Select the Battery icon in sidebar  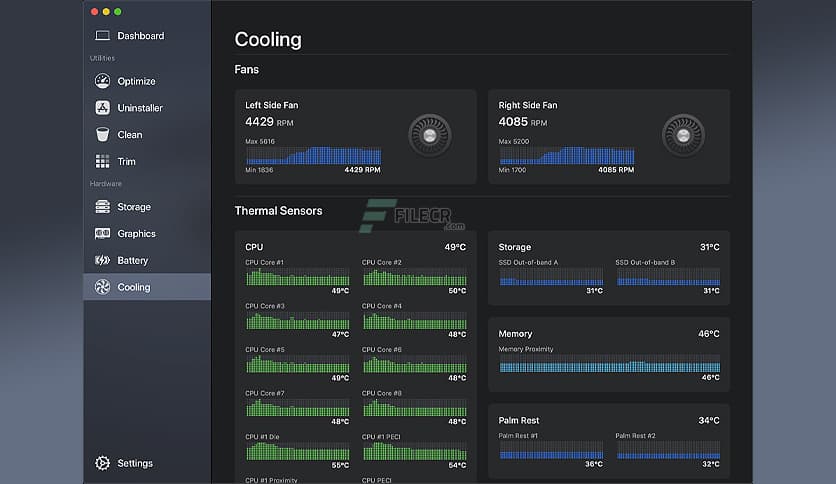coord(102,260)
